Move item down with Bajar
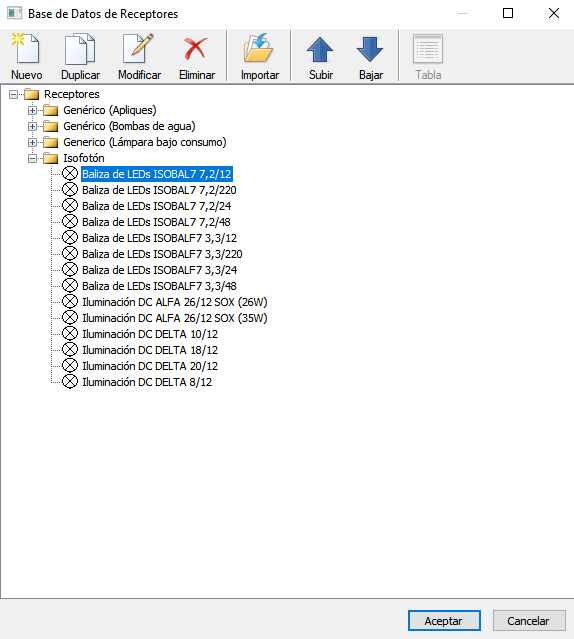Viewport: 574px width, 639px height. [x=371, y=57]
